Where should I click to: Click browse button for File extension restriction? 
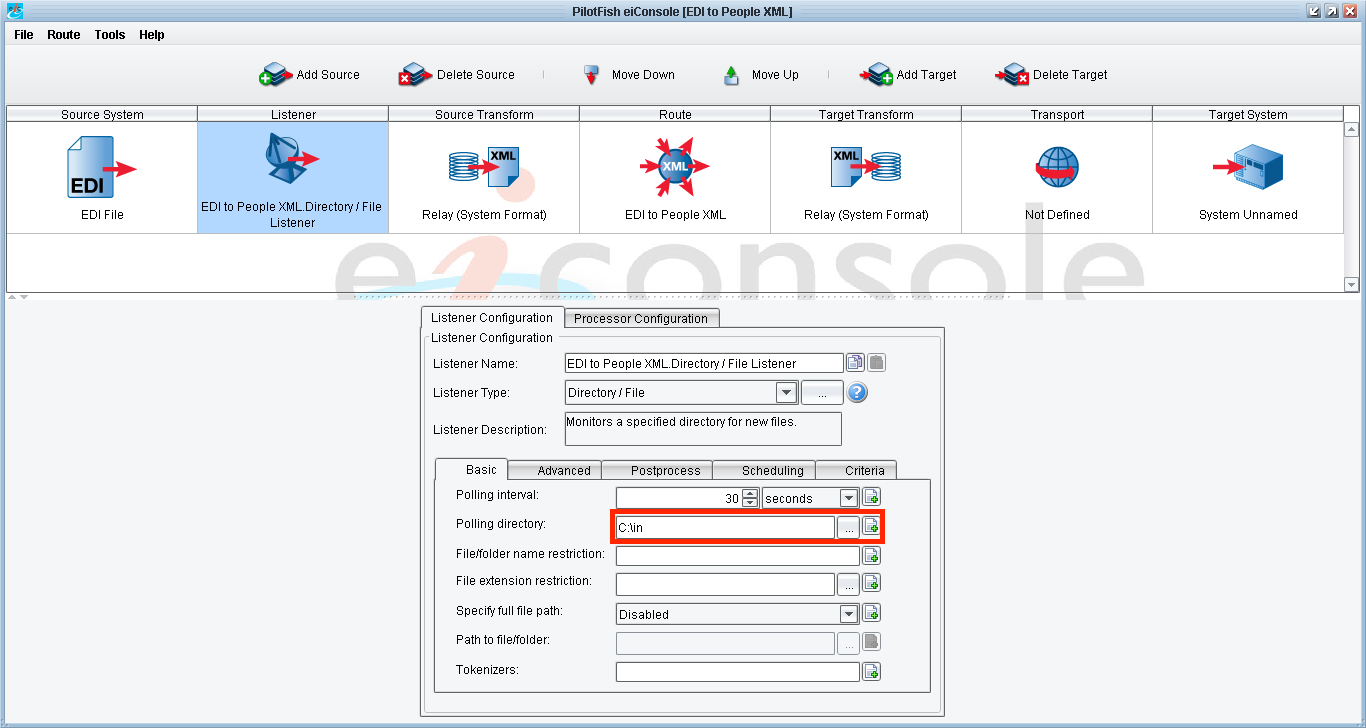coord(848,583)
